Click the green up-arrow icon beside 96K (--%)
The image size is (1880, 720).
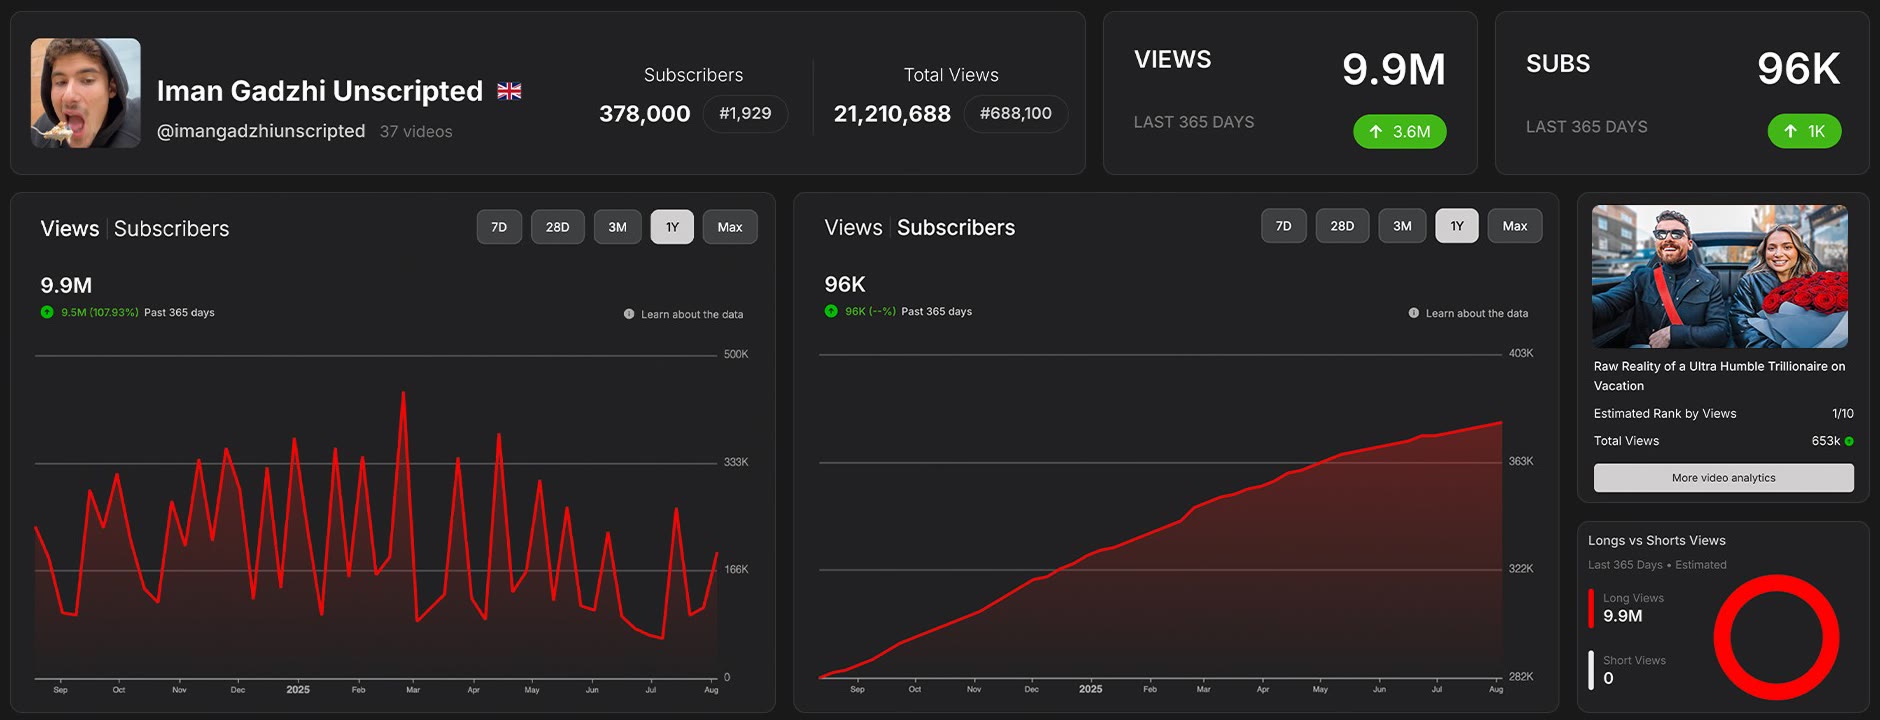coord(831,311)
